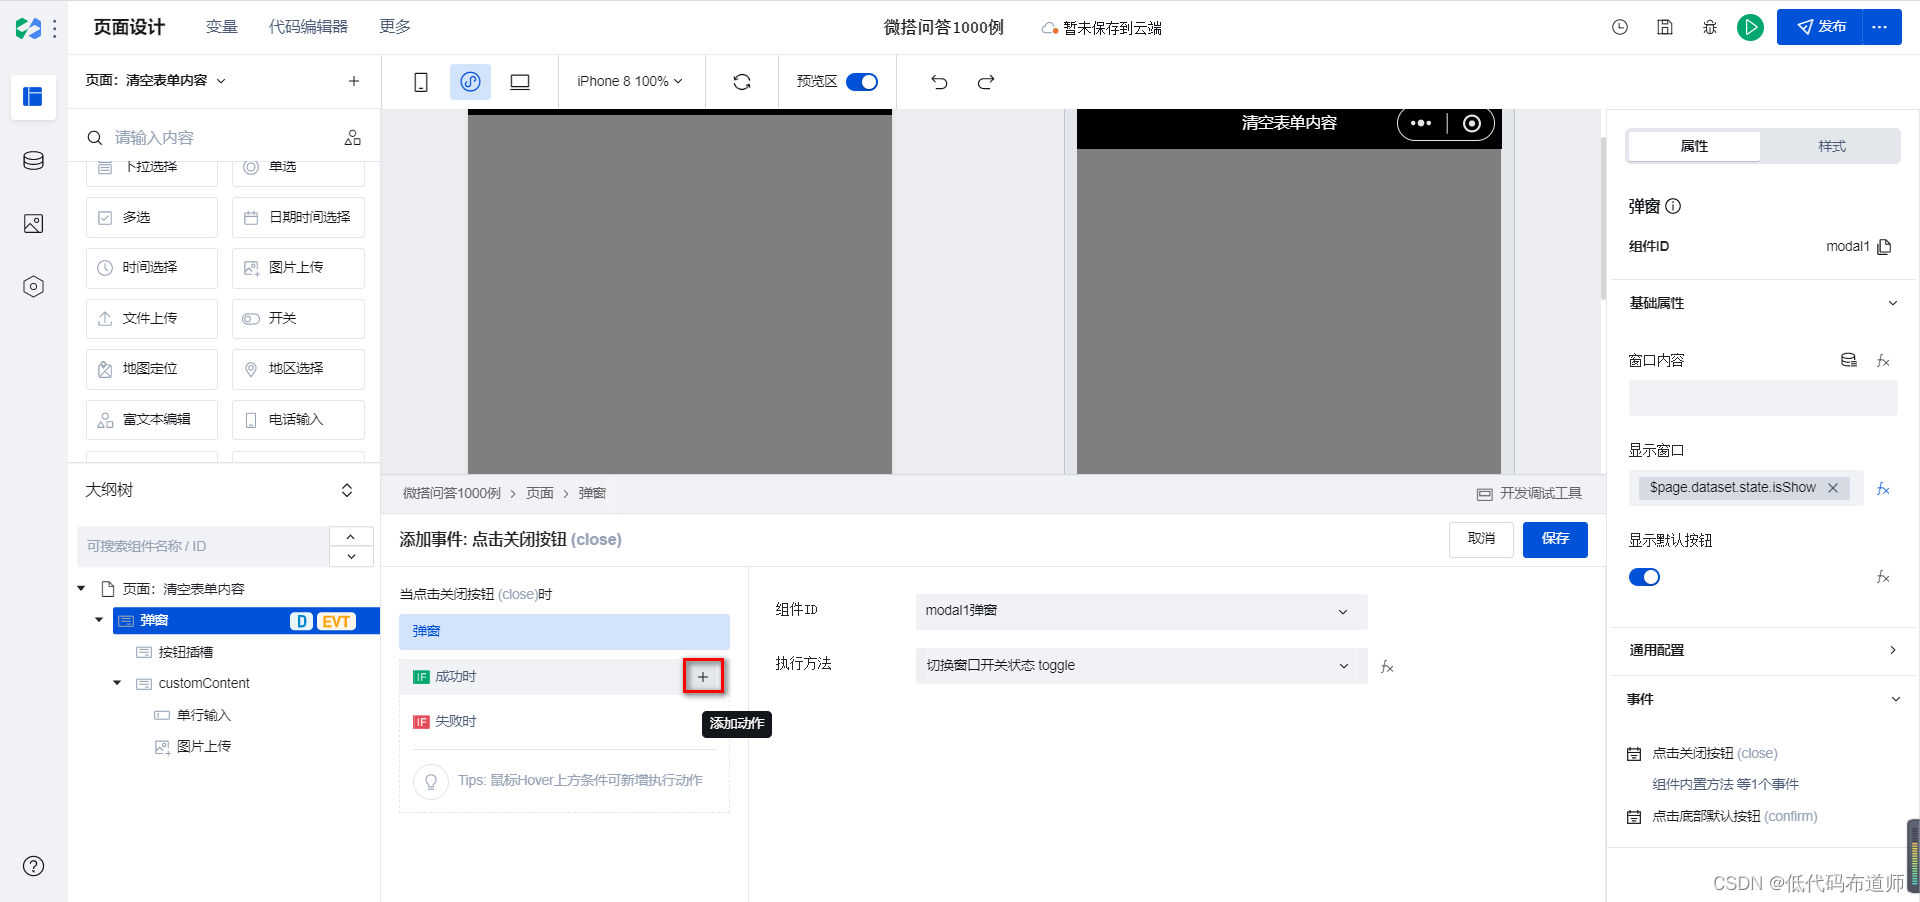Open the 更多 menu
Screen dimensions: 1920x902
(x=395, y=27)
